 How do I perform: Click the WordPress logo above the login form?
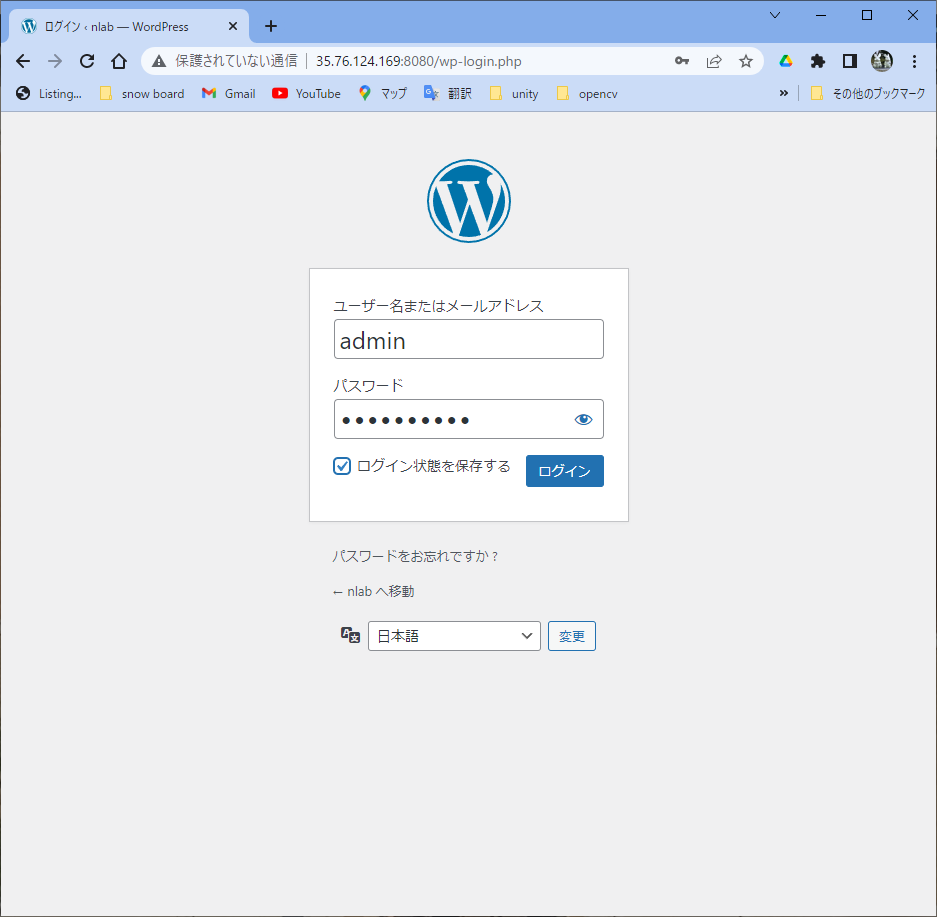click(x=468, y=201)
